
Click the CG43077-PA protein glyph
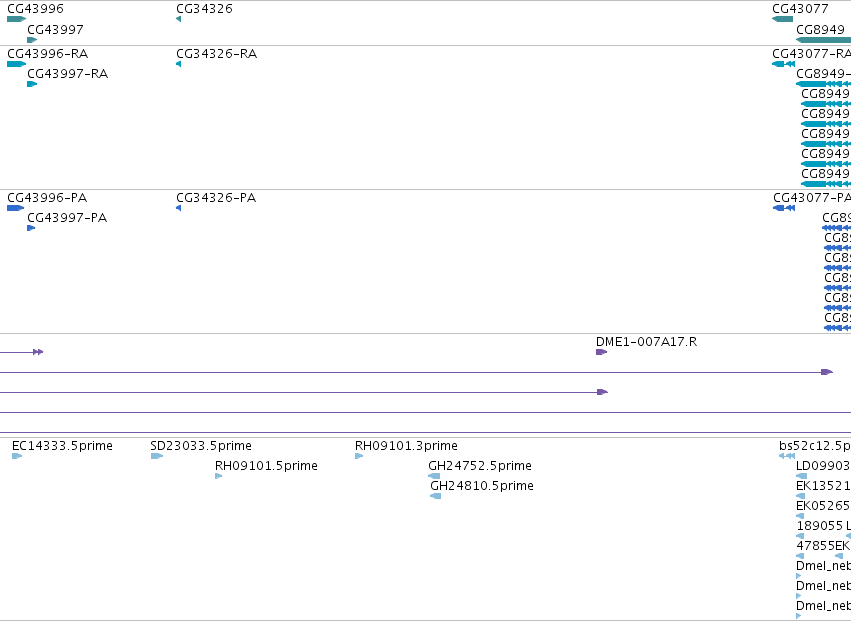pos(784,208)
